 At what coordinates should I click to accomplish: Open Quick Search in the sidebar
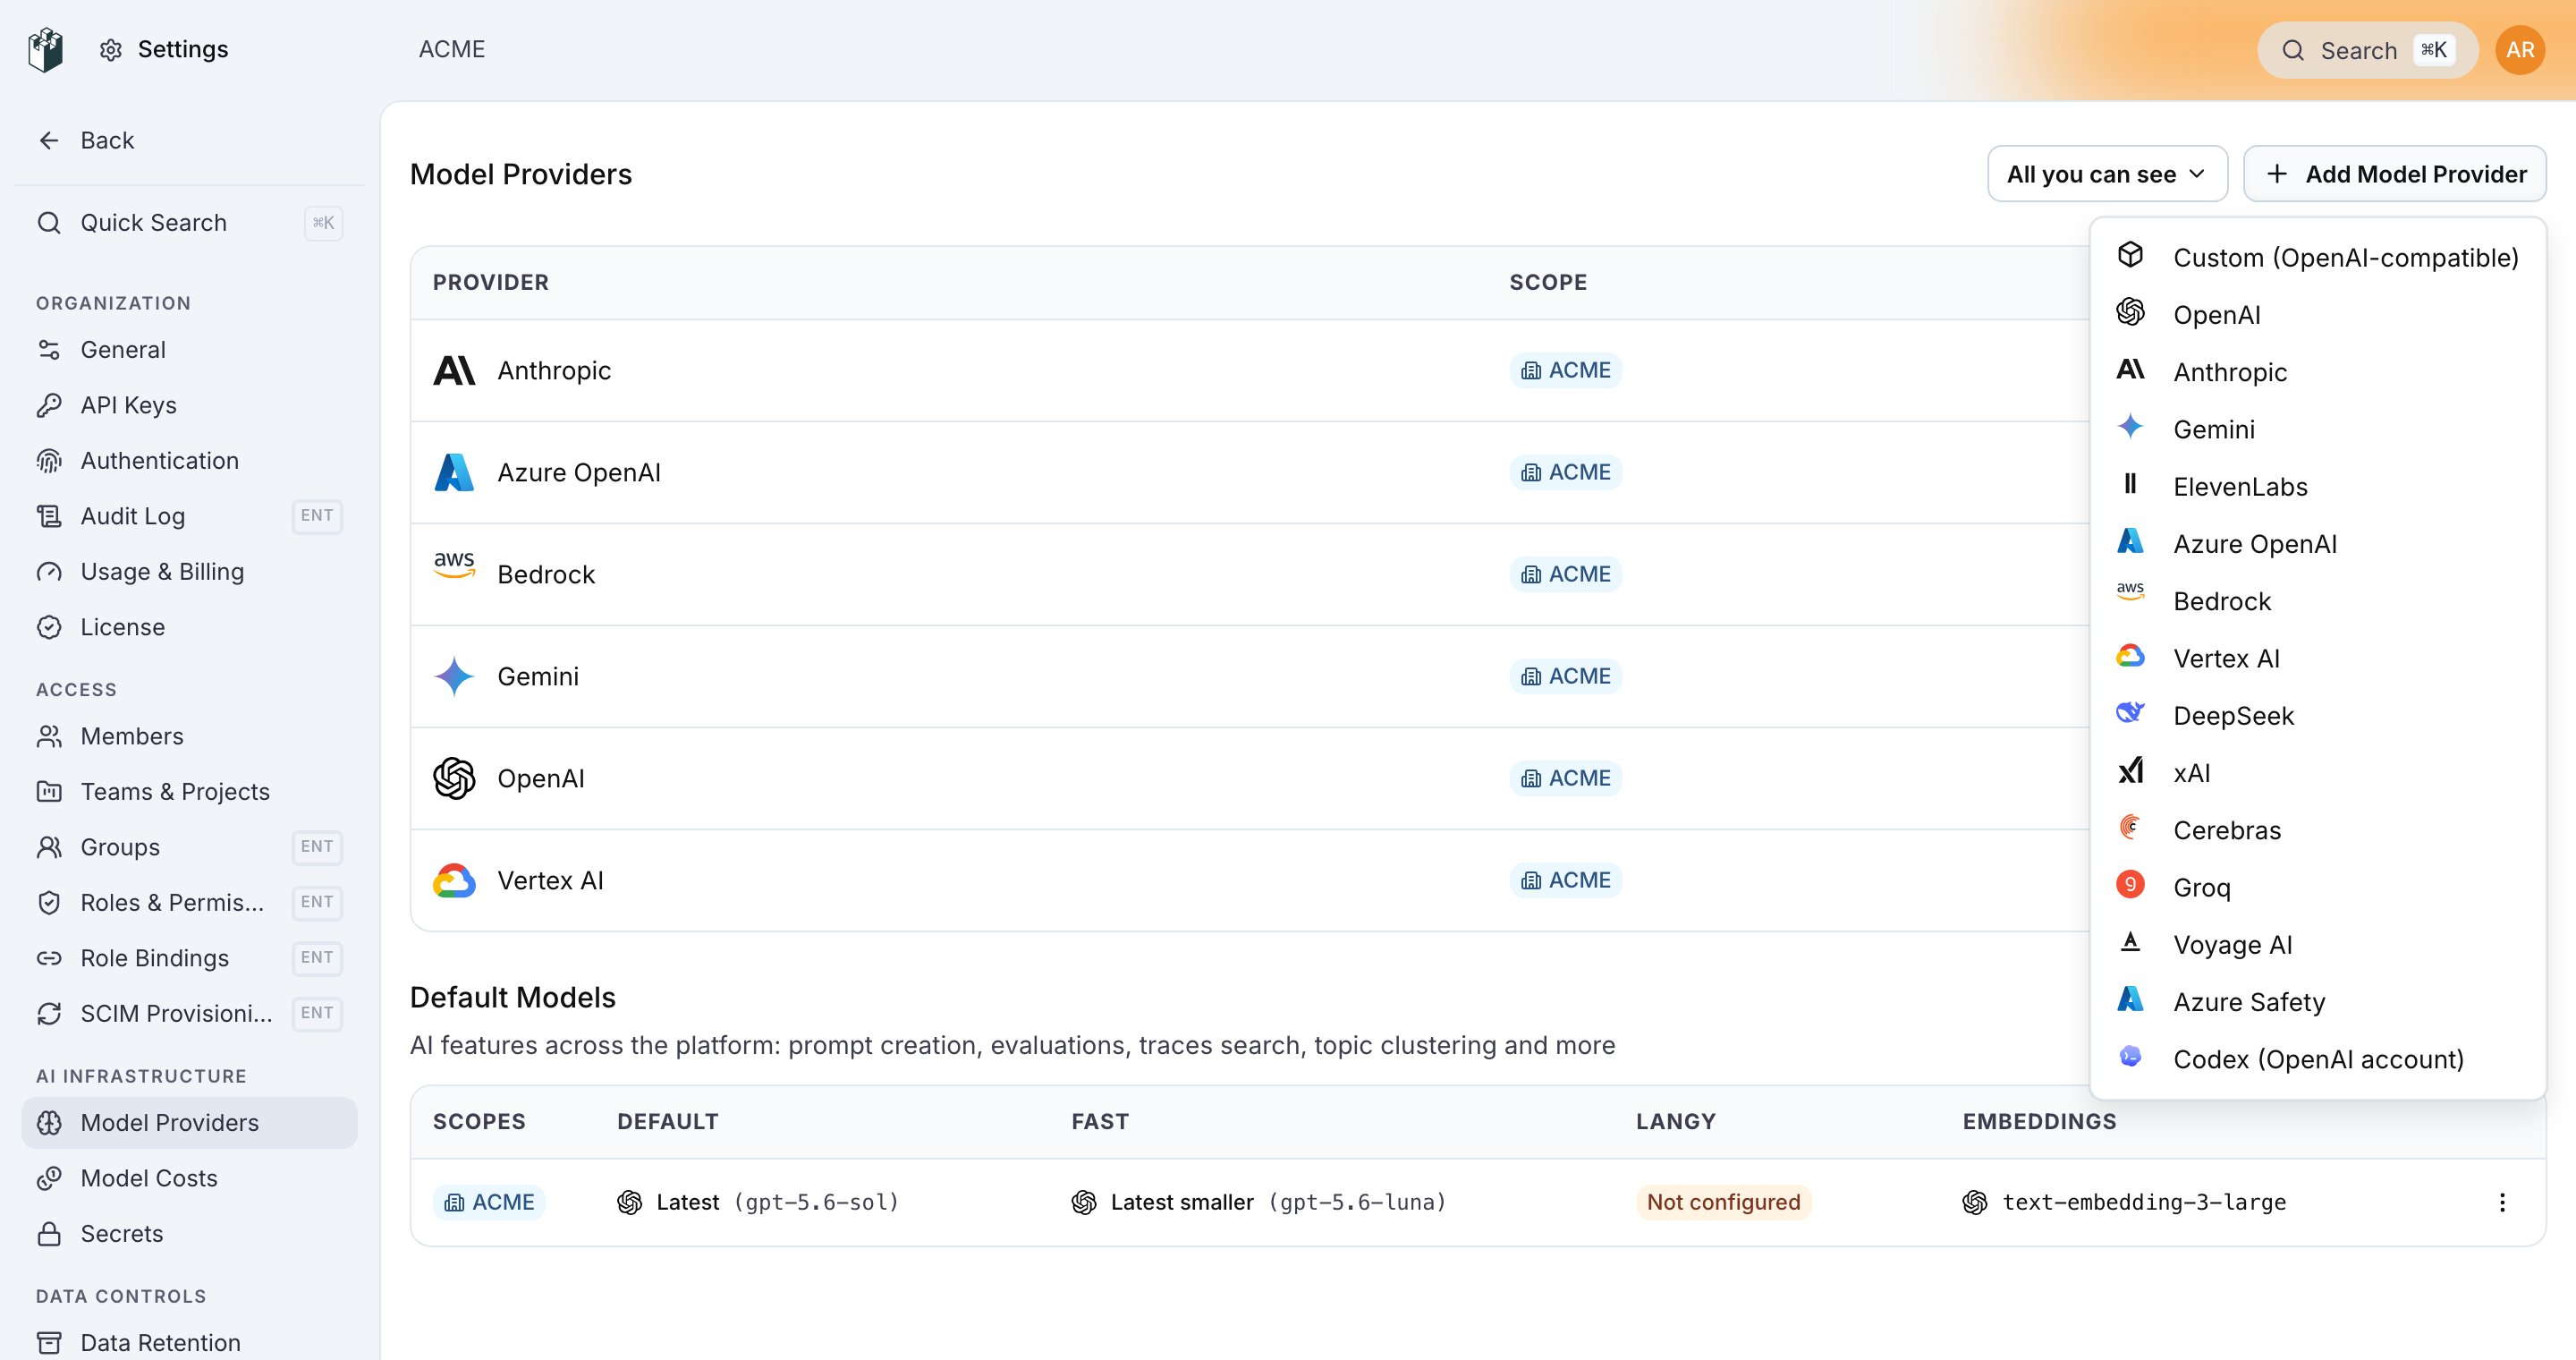tap(189, 222)
